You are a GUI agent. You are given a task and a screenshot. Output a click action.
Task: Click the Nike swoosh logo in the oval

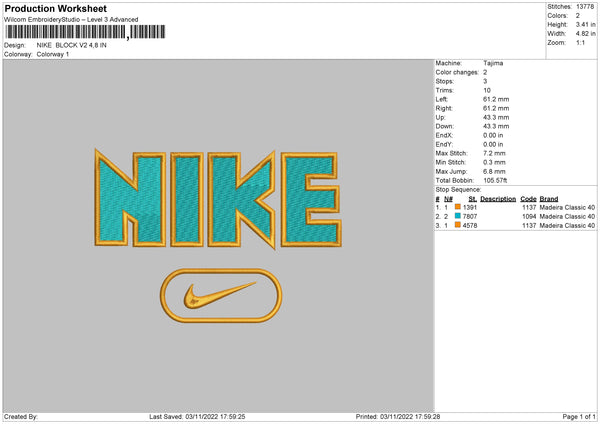pyautogui.click(x=214, y=296)
